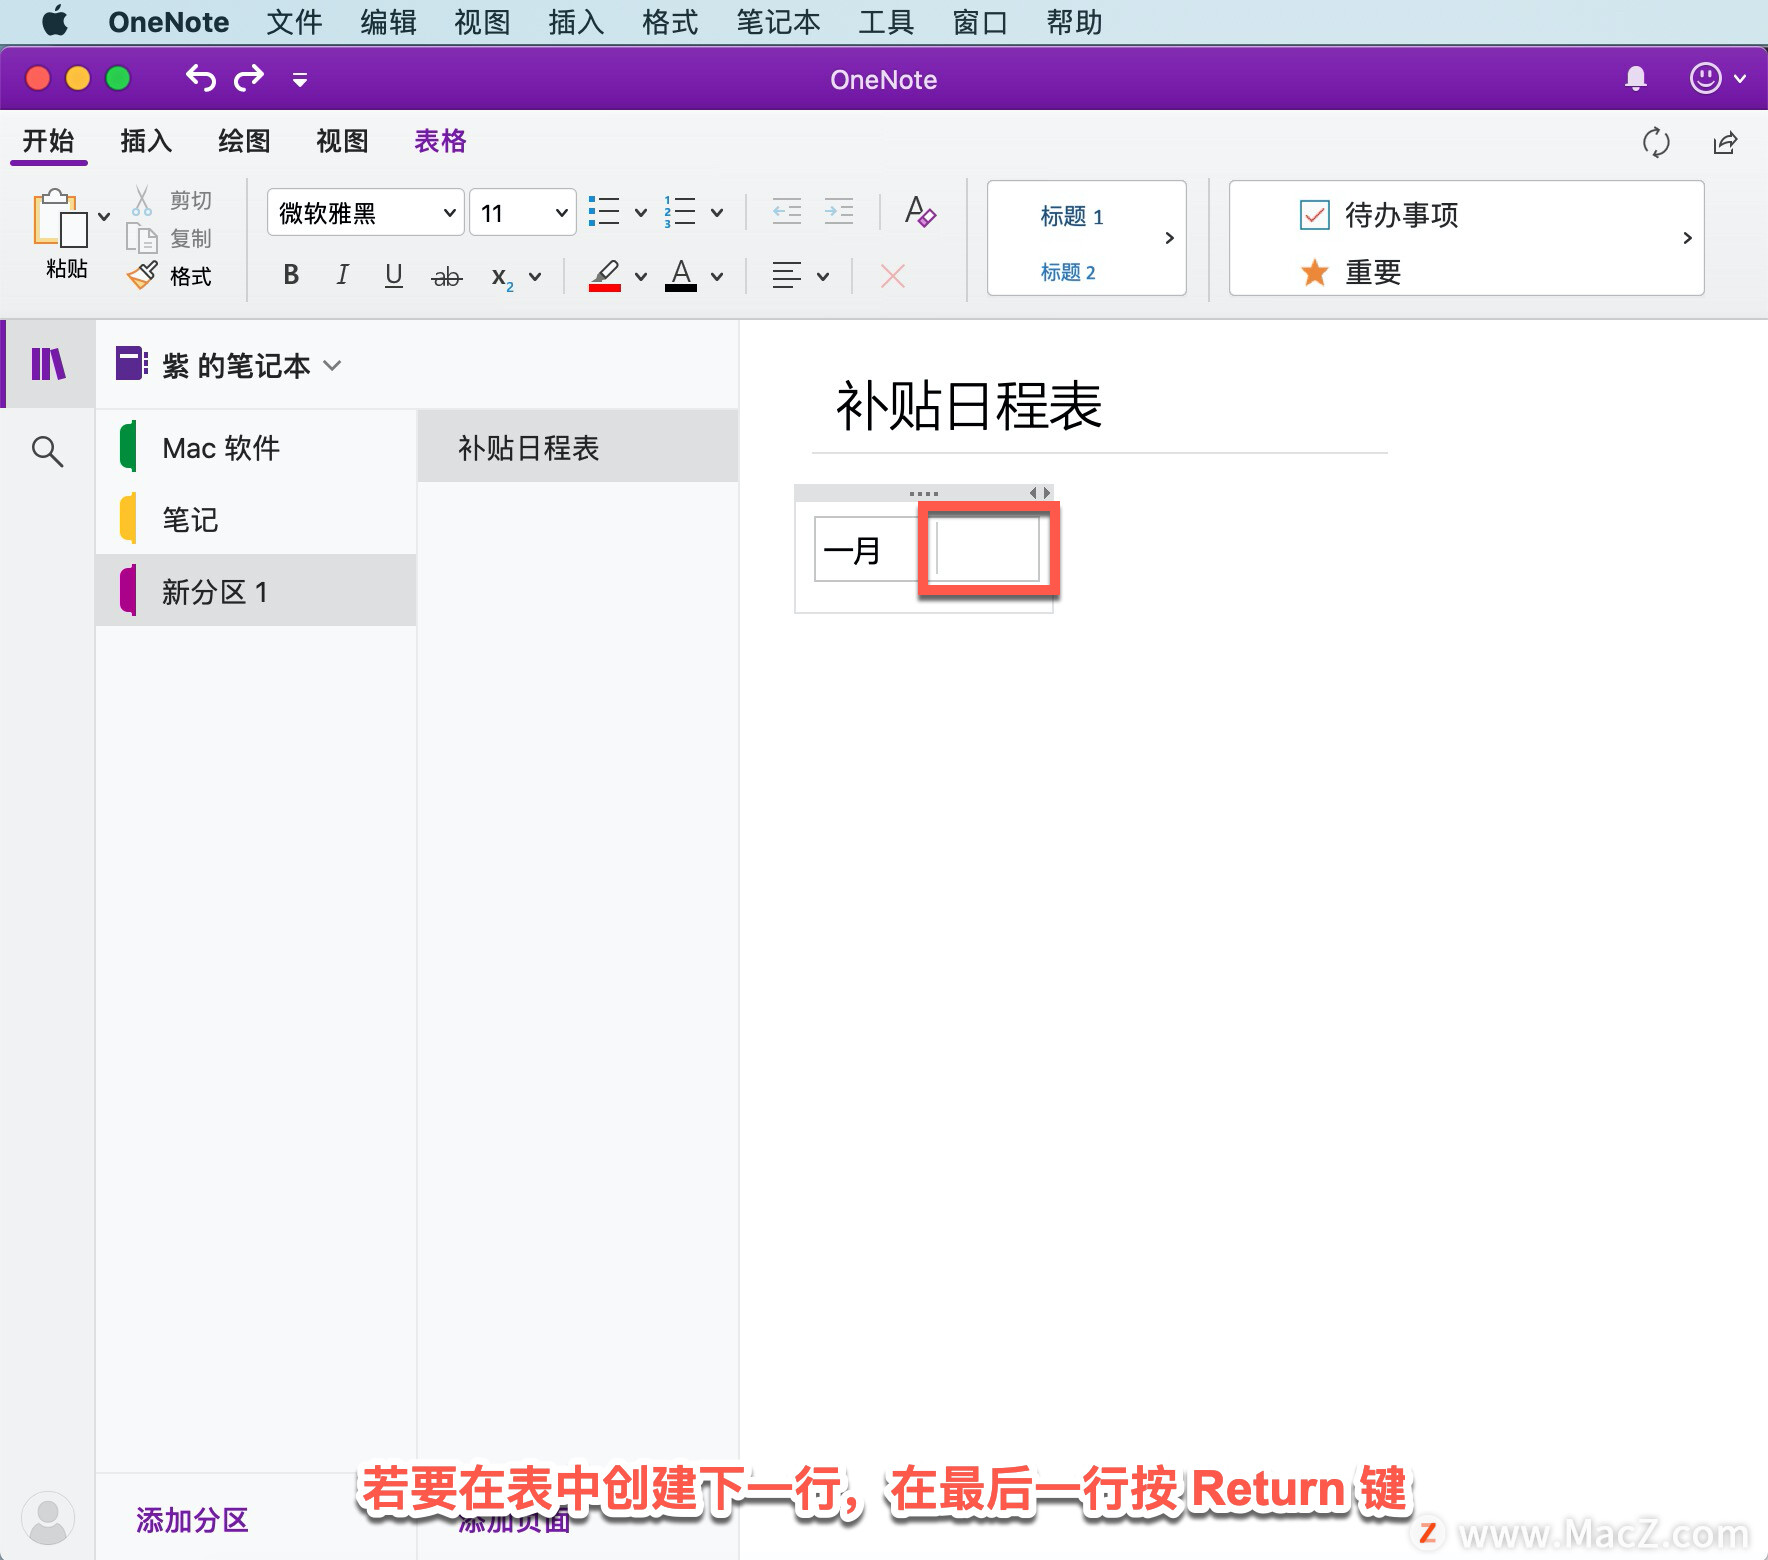Click the 添加分区 link

tap(192, 1520)
